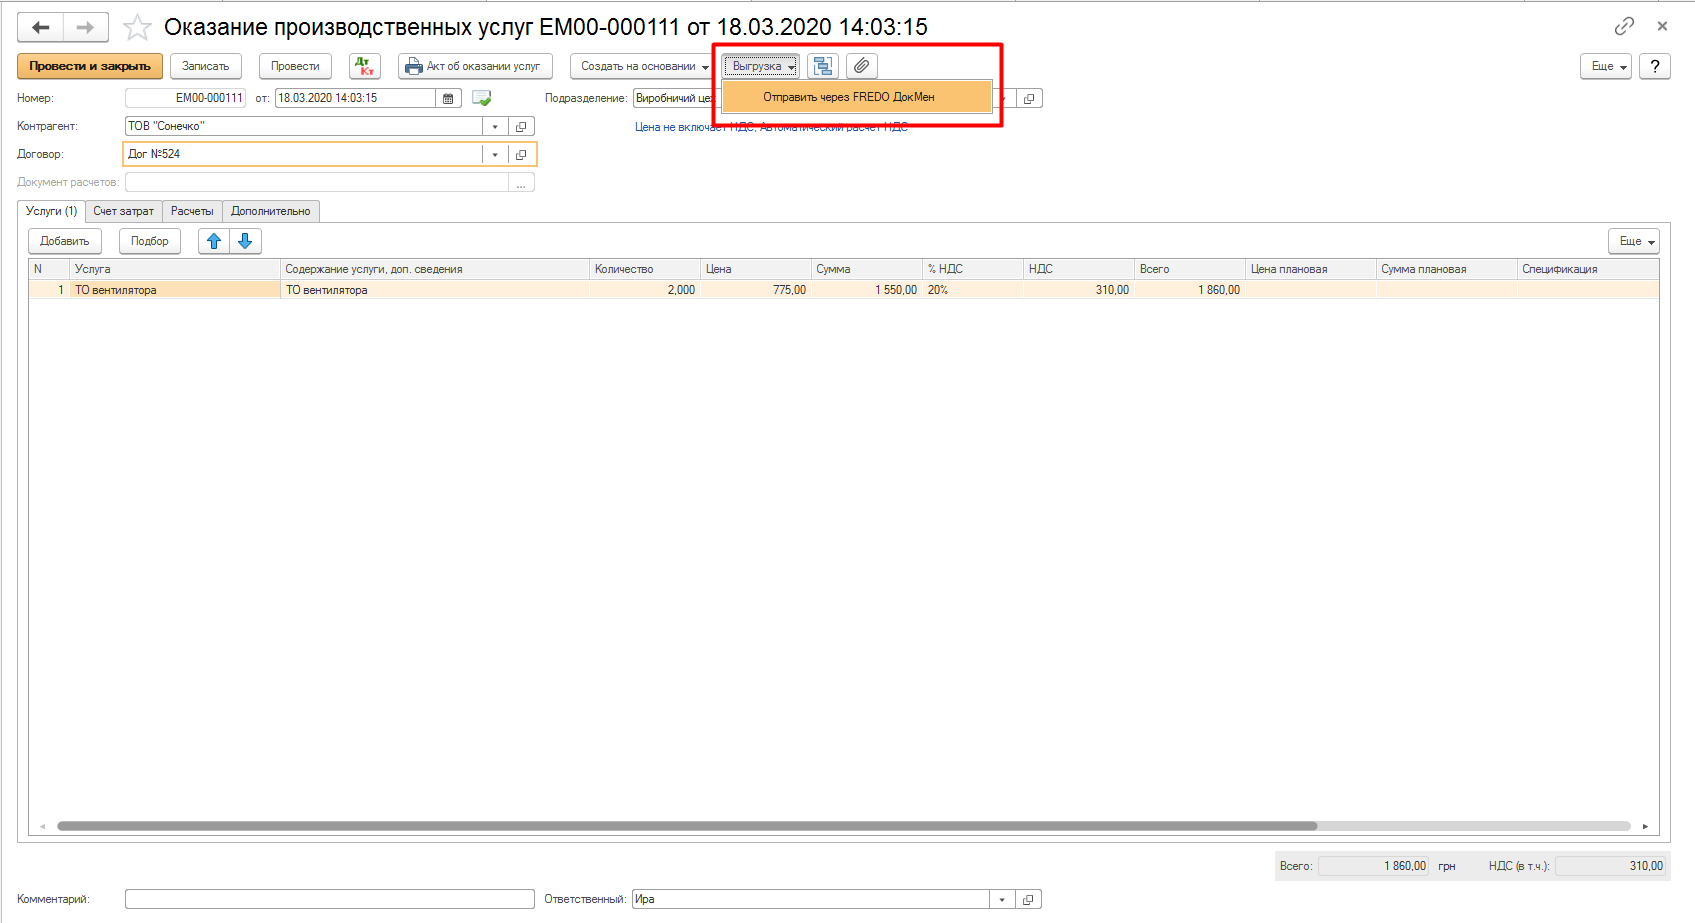Click into the Комментарий input field
This screenshot has height=923, width=1695.
coord(329,899)
